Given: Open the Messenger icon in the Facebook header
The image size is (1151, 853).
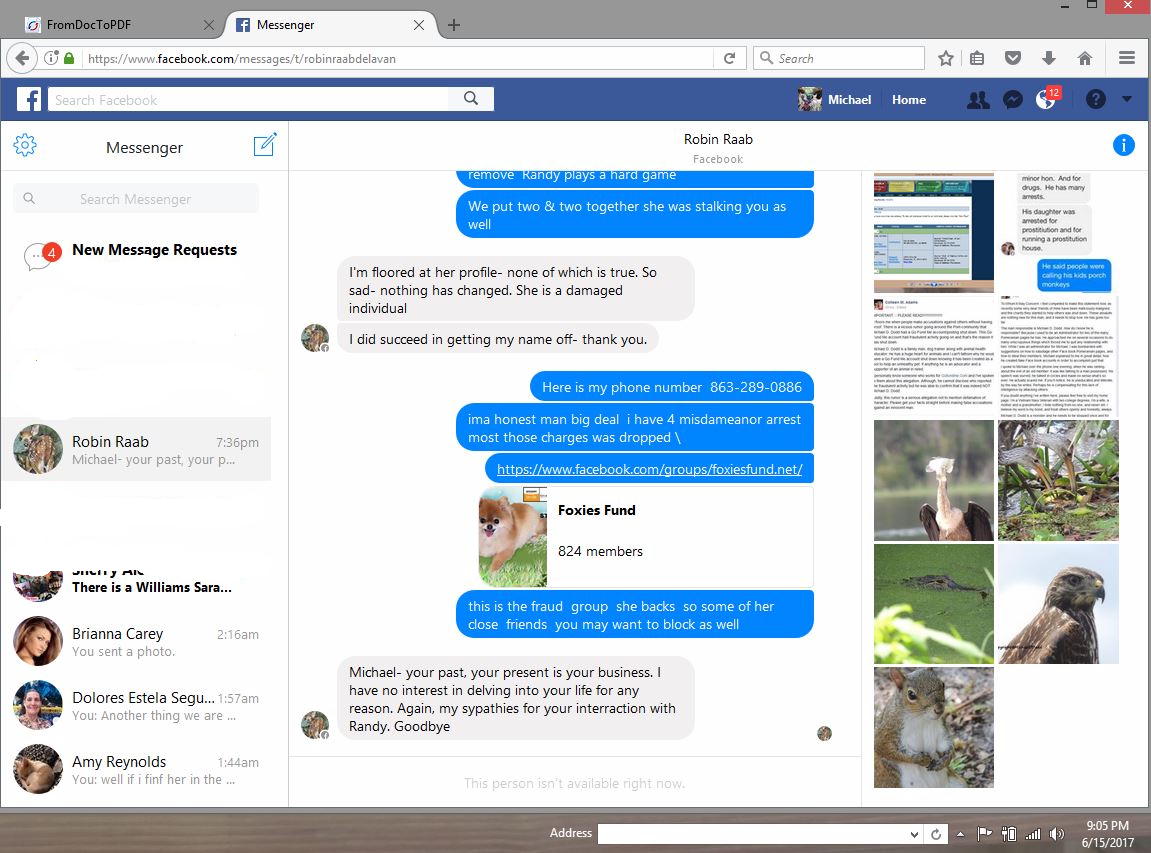Looking at the screenshot, I should click(x=1012, y=100).
